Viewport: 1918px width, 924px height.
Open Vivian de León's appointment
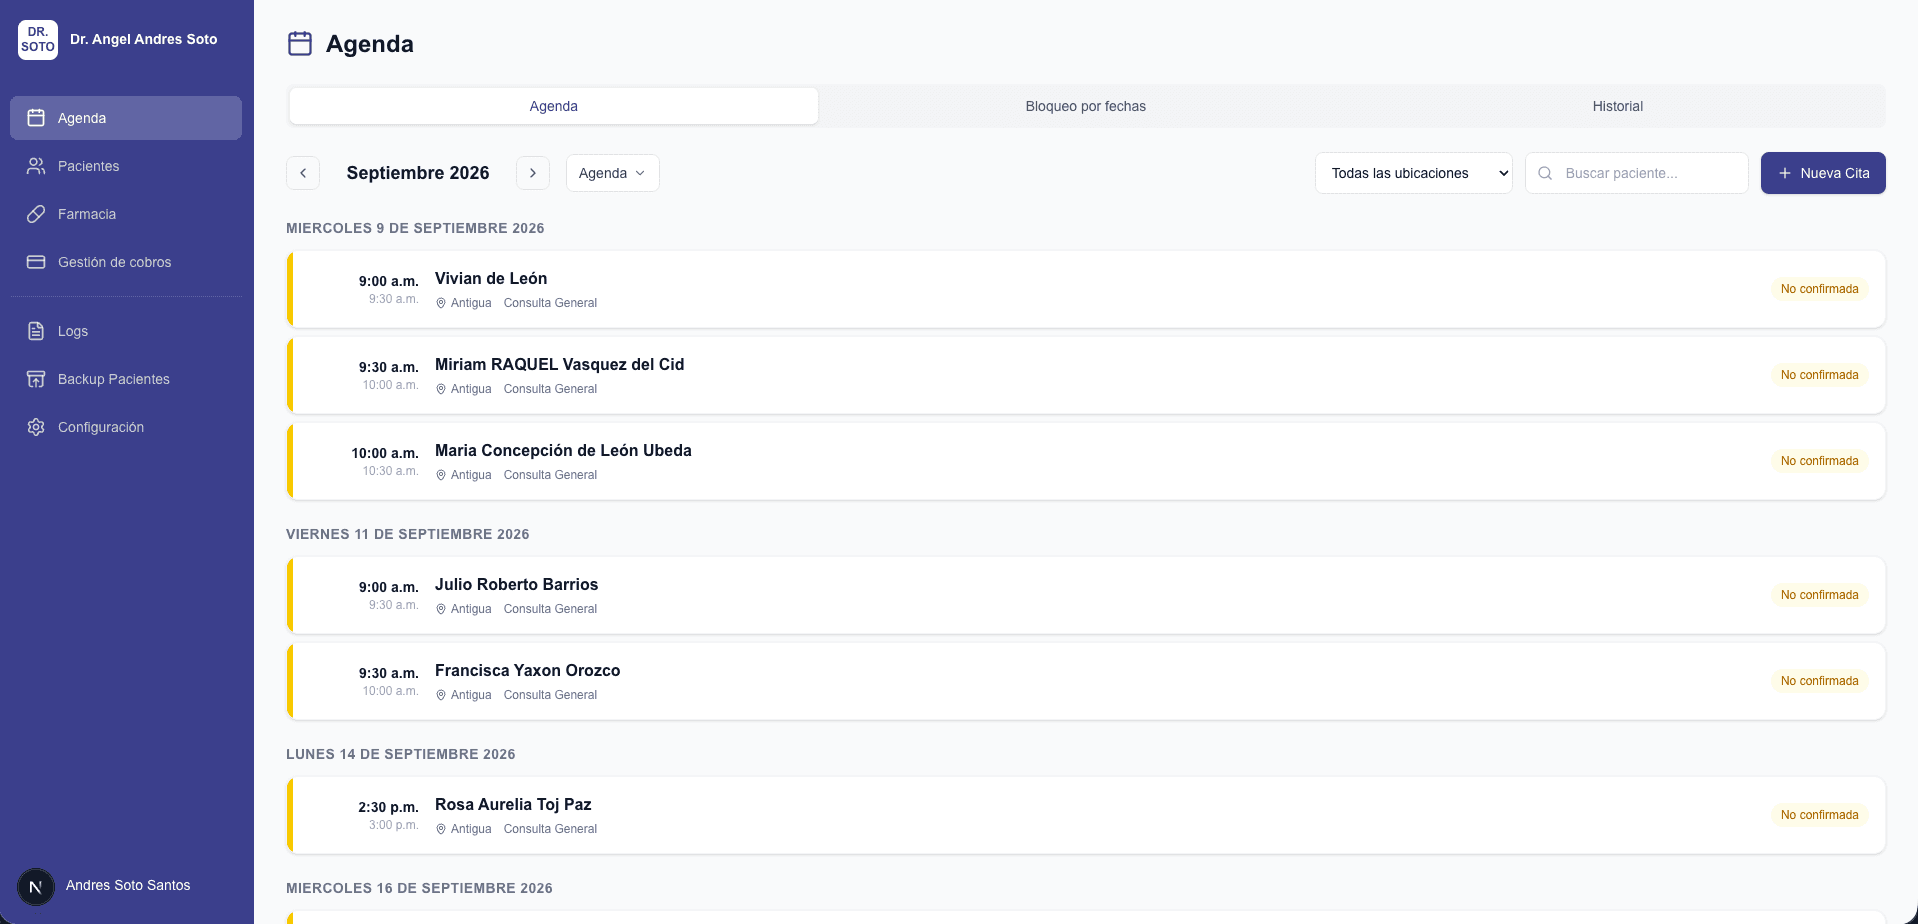[x=1086, y=289]
